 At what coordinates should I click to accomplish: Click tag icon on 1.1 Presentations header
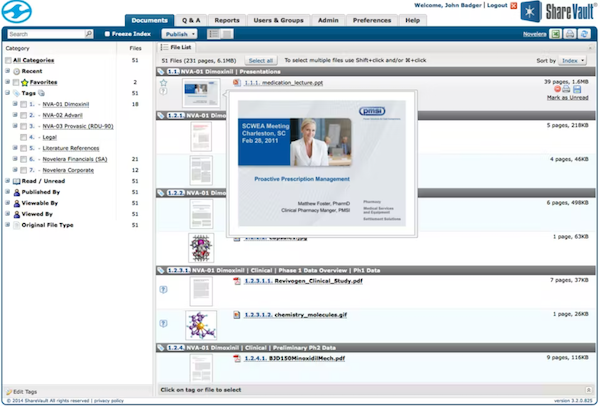pyautogui.click(x=161, y=72)
